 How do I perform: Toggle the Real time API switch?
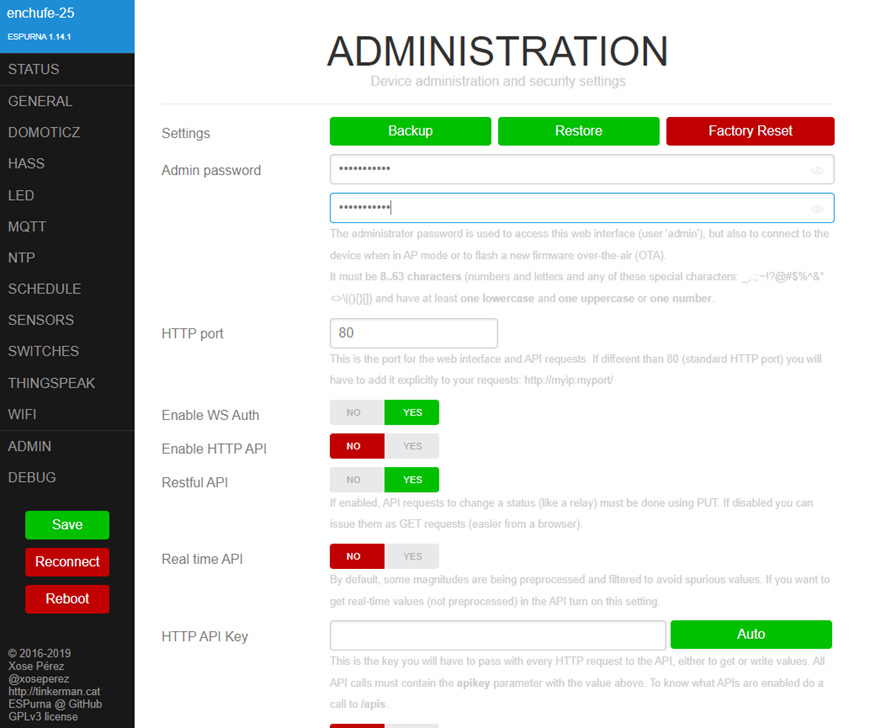tap(384, 556)
